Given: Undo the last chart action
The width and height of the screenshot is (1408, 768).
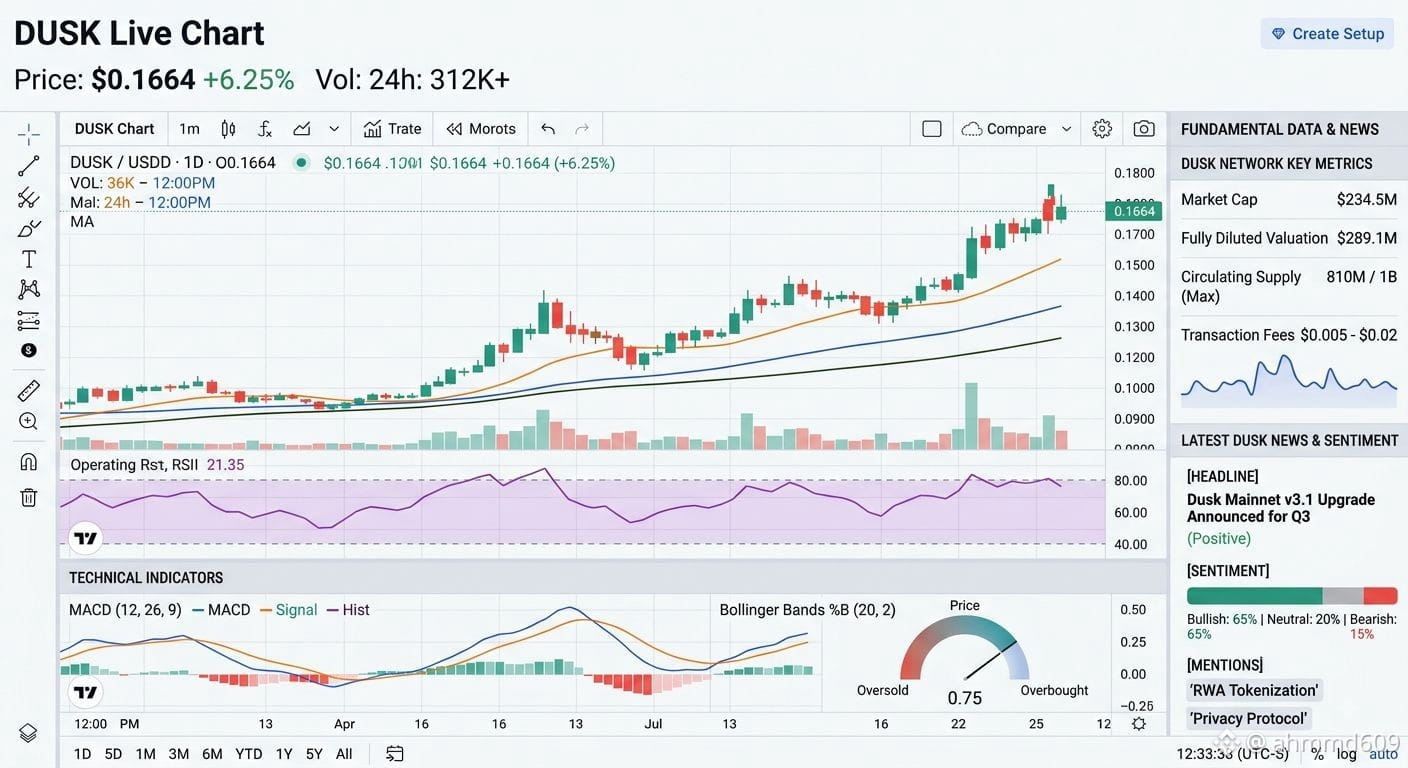Looking at the screenshot, I should pyautogui.click(x=548, y=129).
